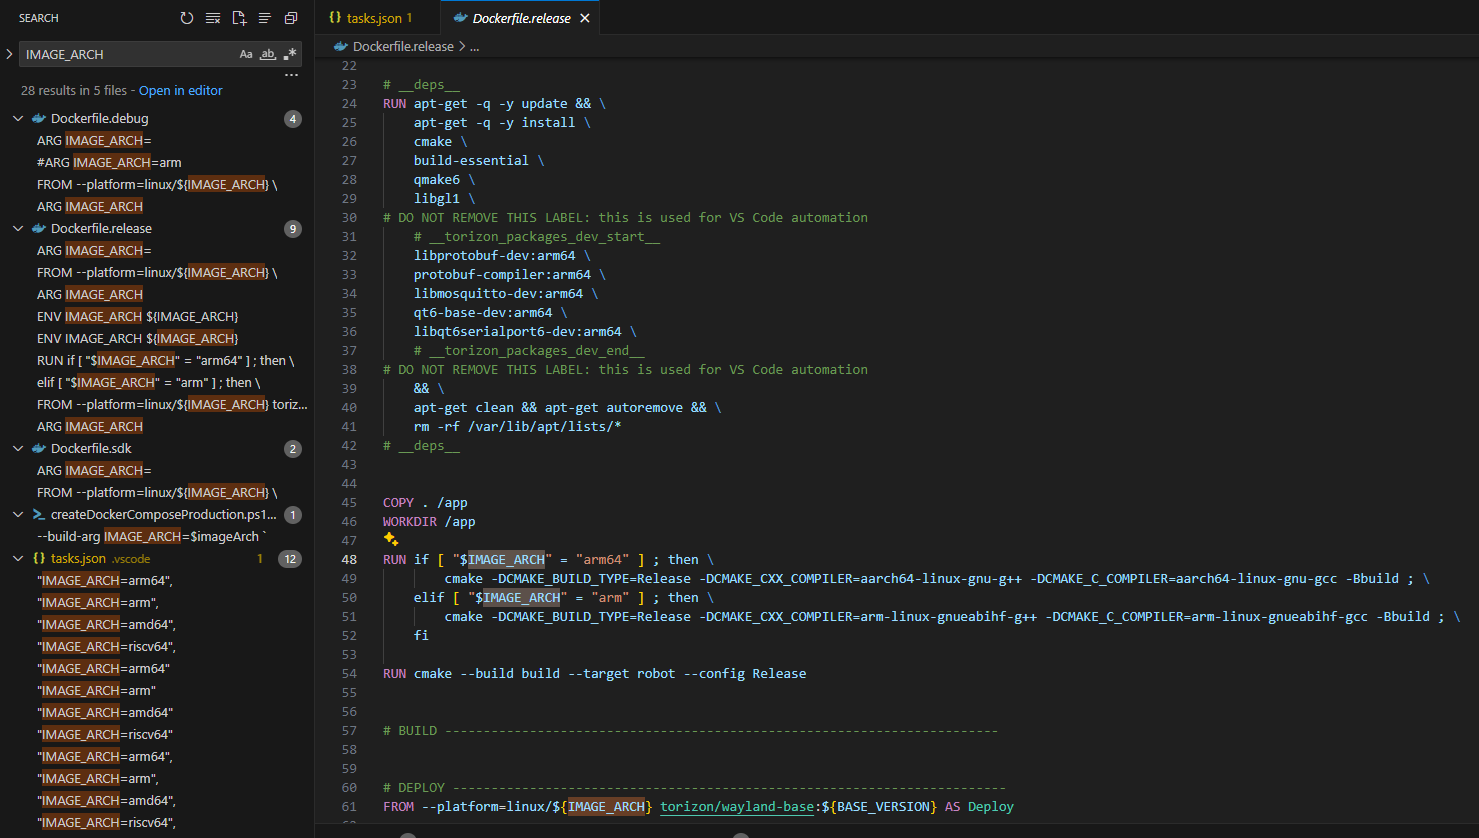Switch to the tasks.json tab
This screenshot has height=838, width=1479.
[x=373, y=18]
